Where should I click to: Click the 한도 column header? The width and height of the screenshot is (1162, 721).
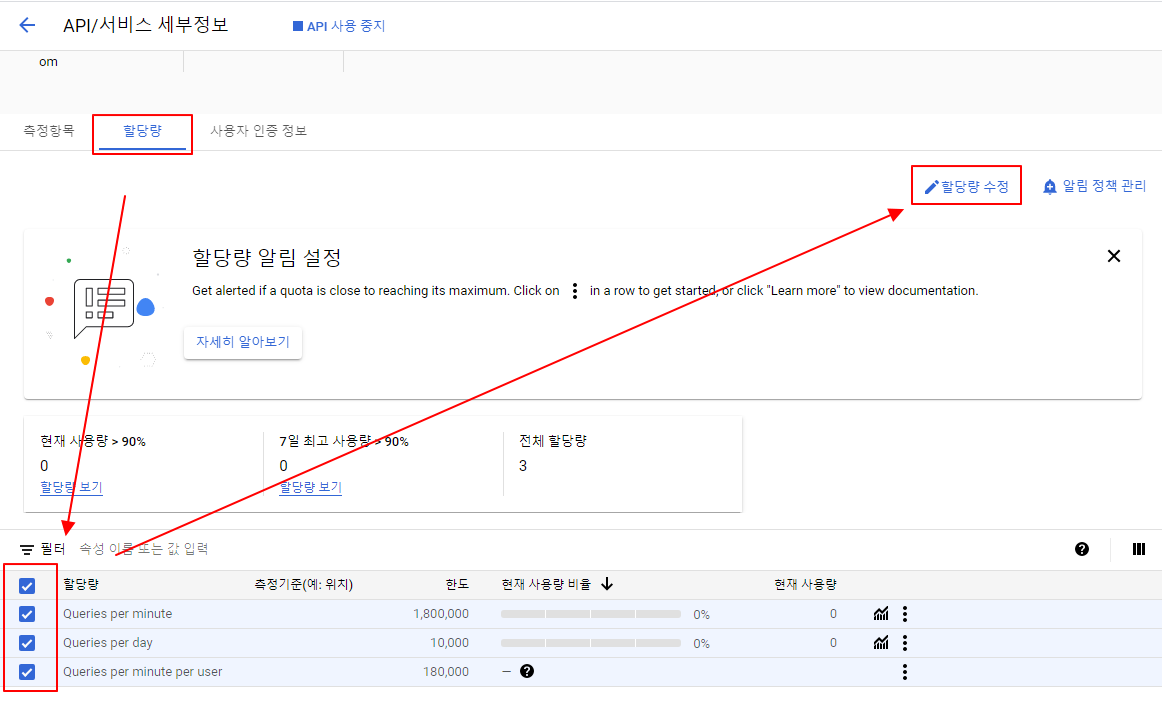pos(457,585)
